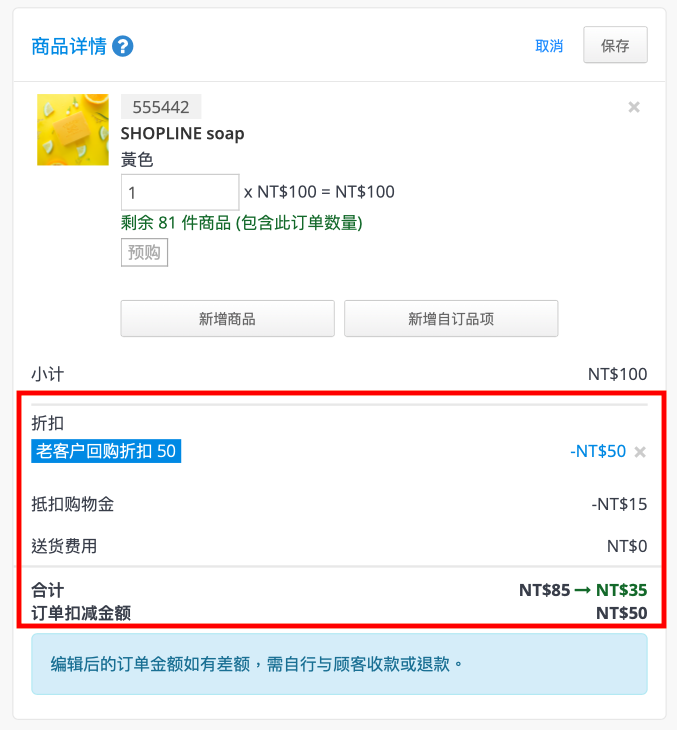Image resolution: width=677 pixels, height=730 pixels.
Task: Click the 老客户回购折扣 50 discount label
Action: (x=106, y=451)
